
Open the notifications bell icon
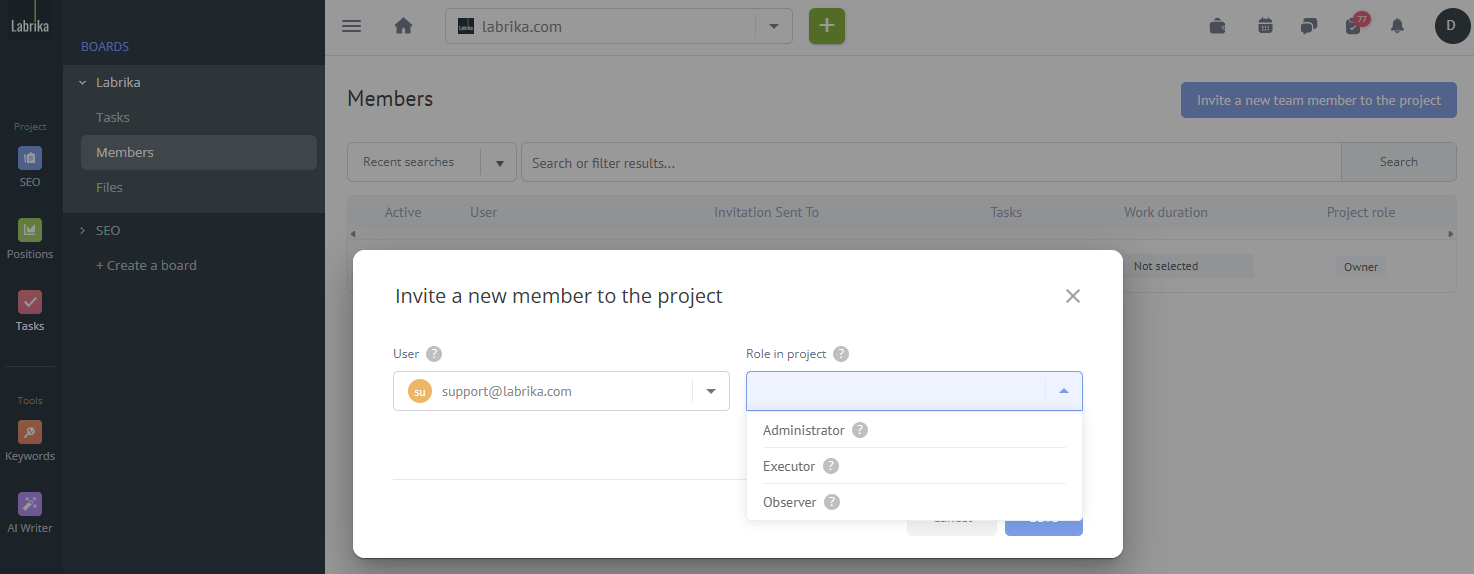1397,26
